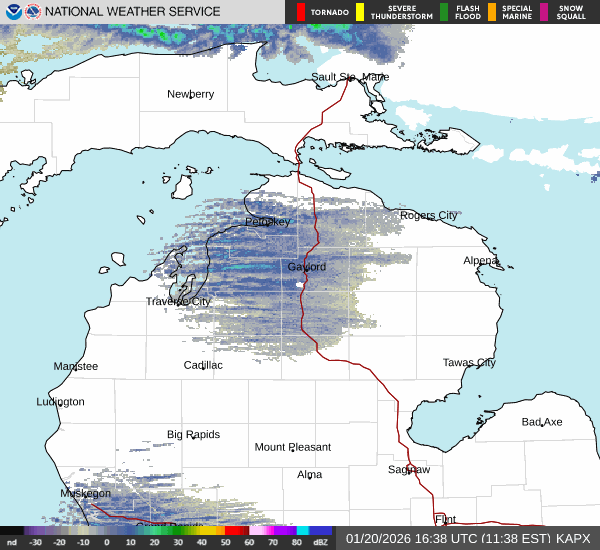
Task: Click the National Weather Service emblem
Action: pos(34,12)
